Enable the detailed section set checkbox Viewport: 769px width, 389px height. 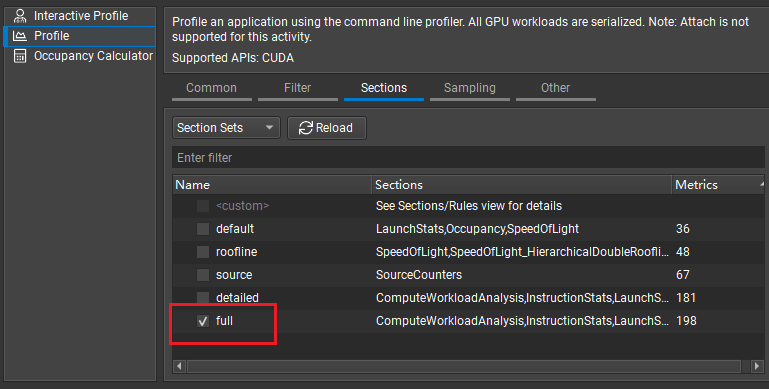tap(203, 297)
